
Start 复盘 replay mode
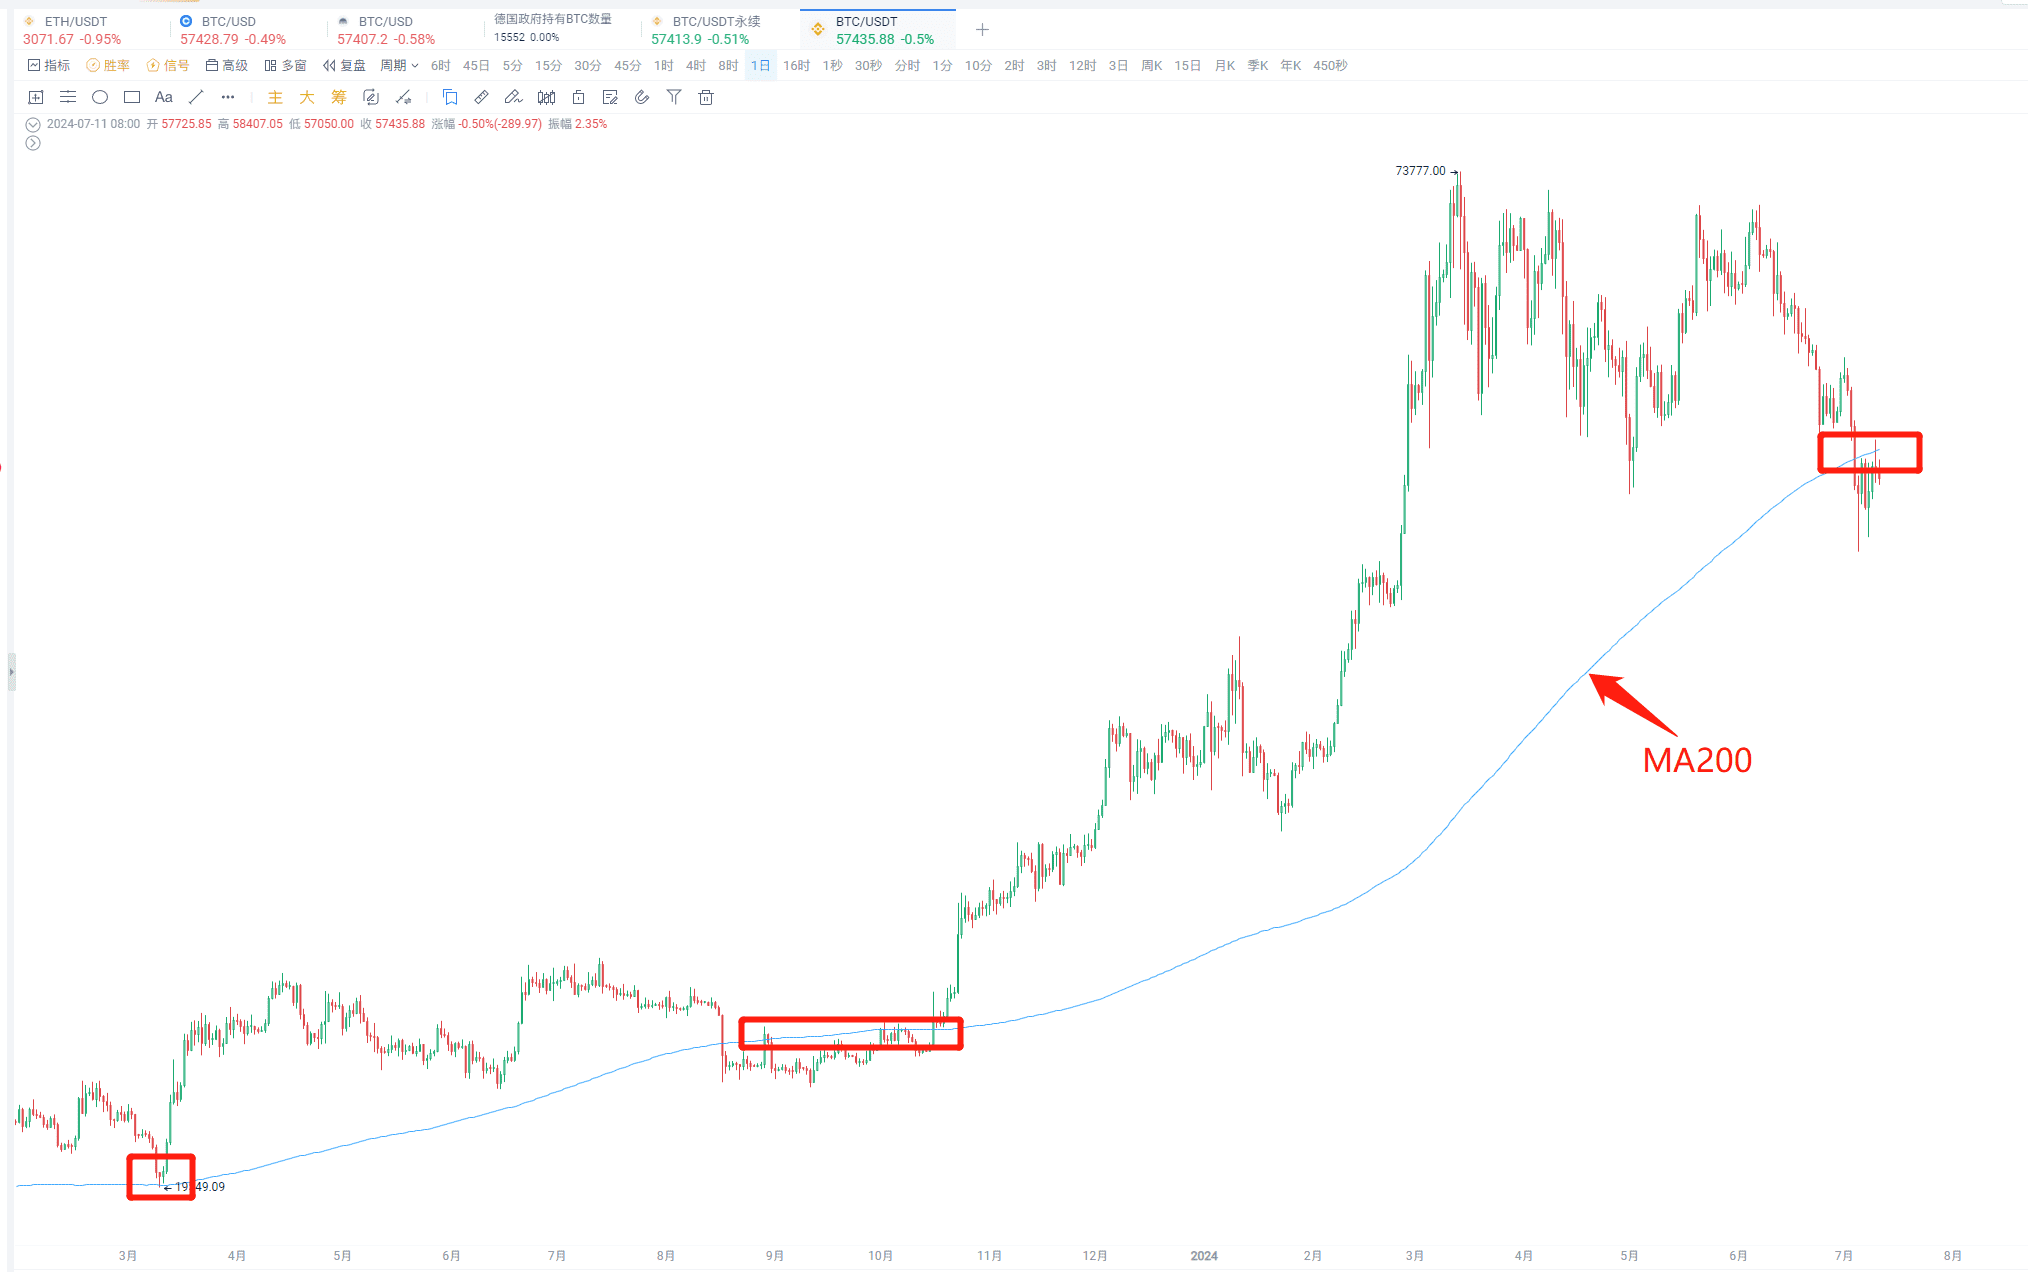click(345, 66)
